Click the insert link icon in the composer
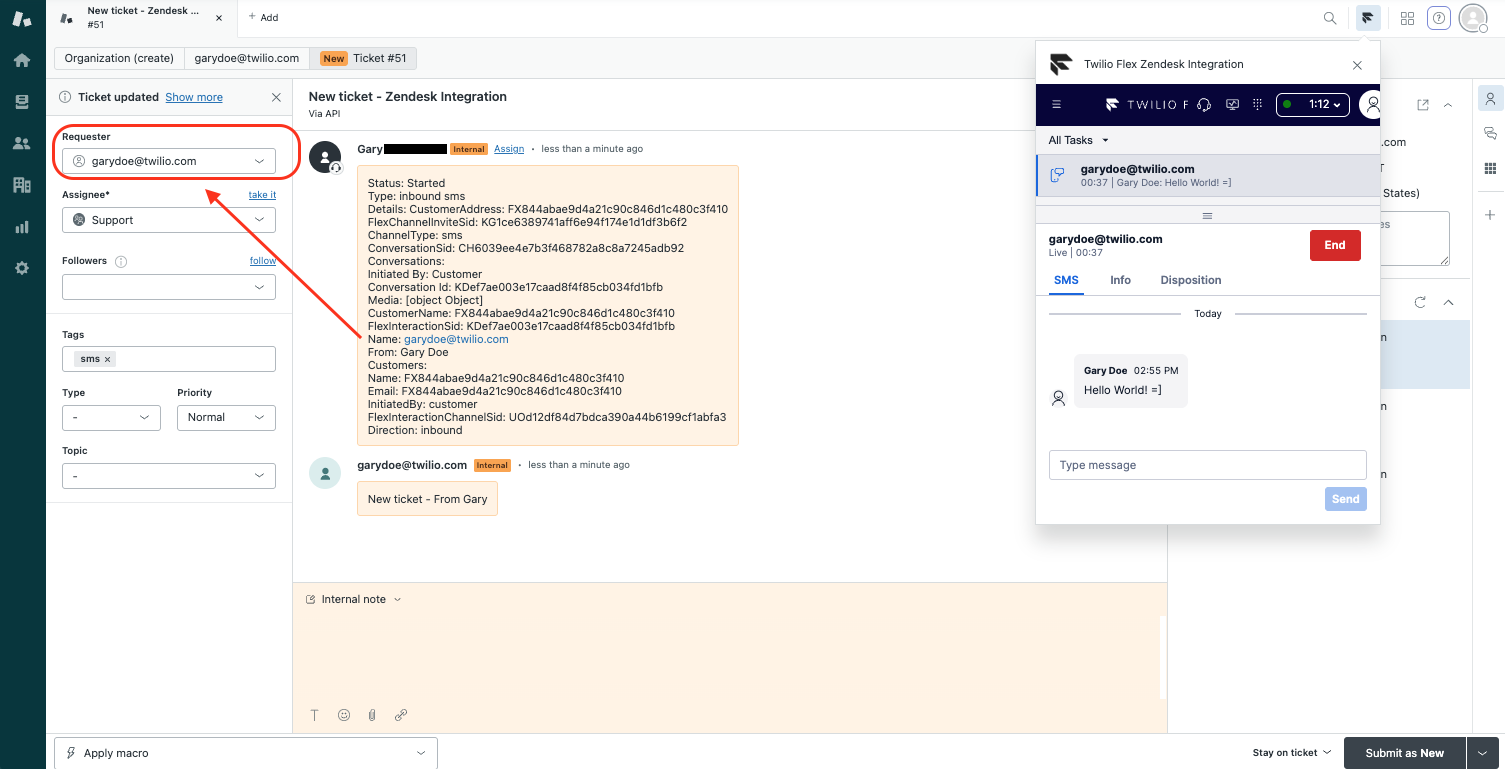Image resolution: width=1505 pixels, height=769 pixels. pyautogui.click(x=401, y=715)
